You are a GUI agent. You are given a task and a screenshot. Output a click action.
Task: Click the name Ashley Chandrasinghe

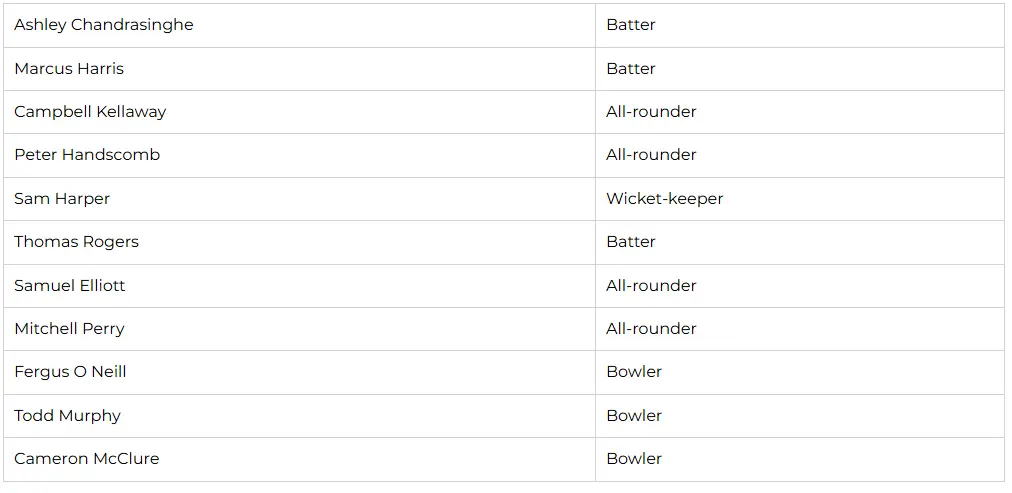coord(104,25)
